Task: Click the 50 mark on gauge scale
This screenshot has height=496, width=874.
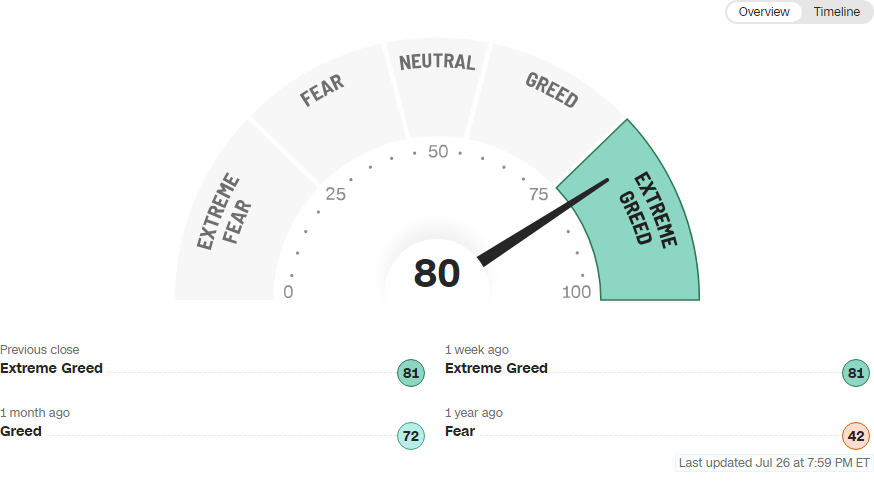Action: tap(438, 152)
